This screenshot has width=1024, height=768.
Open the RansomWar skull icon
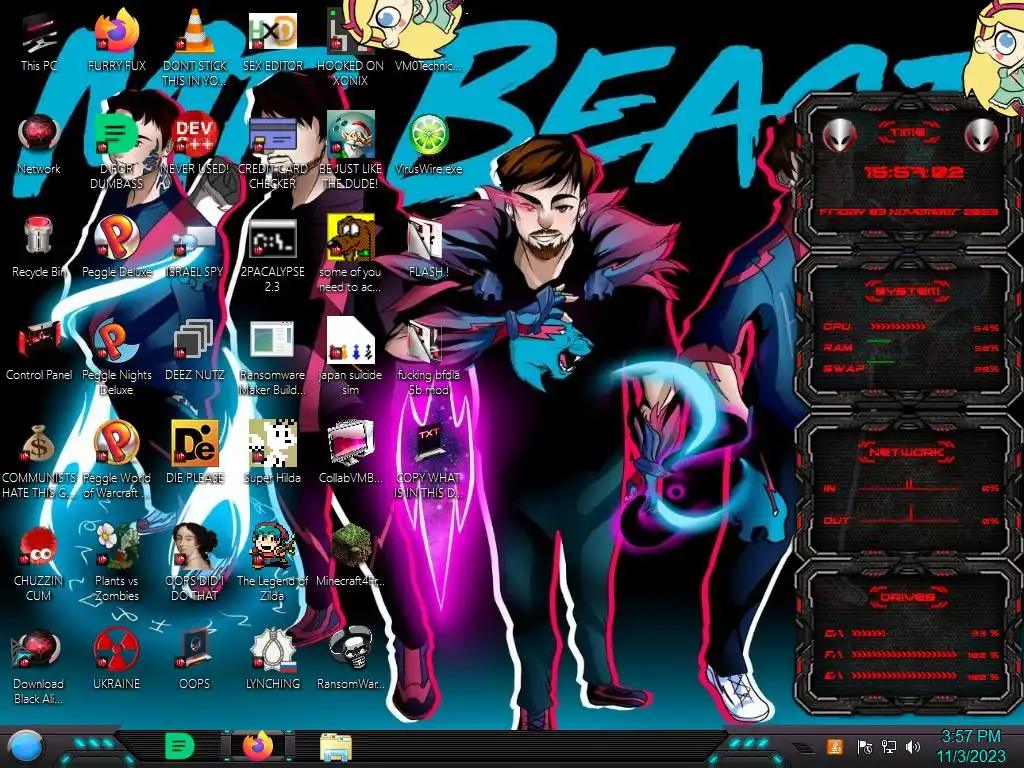click(350, 658)
